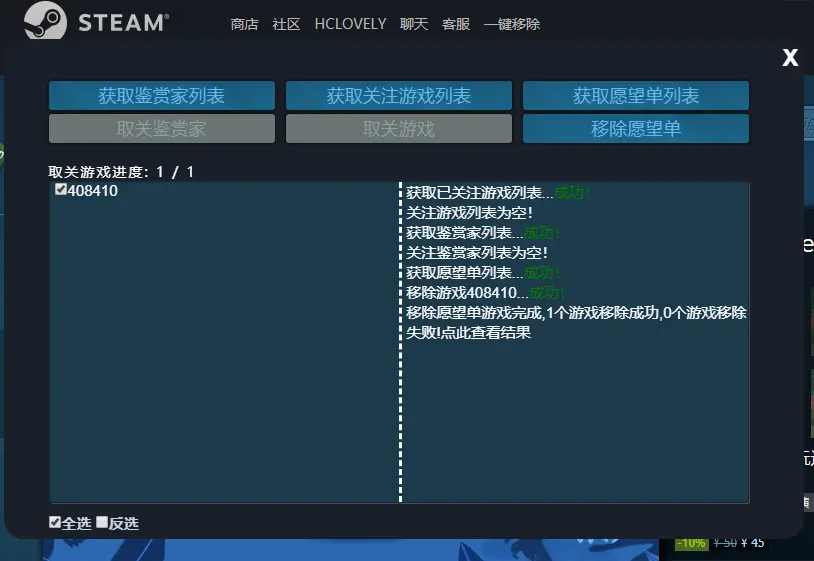Close the dialog with the X button

pos(790,57)
